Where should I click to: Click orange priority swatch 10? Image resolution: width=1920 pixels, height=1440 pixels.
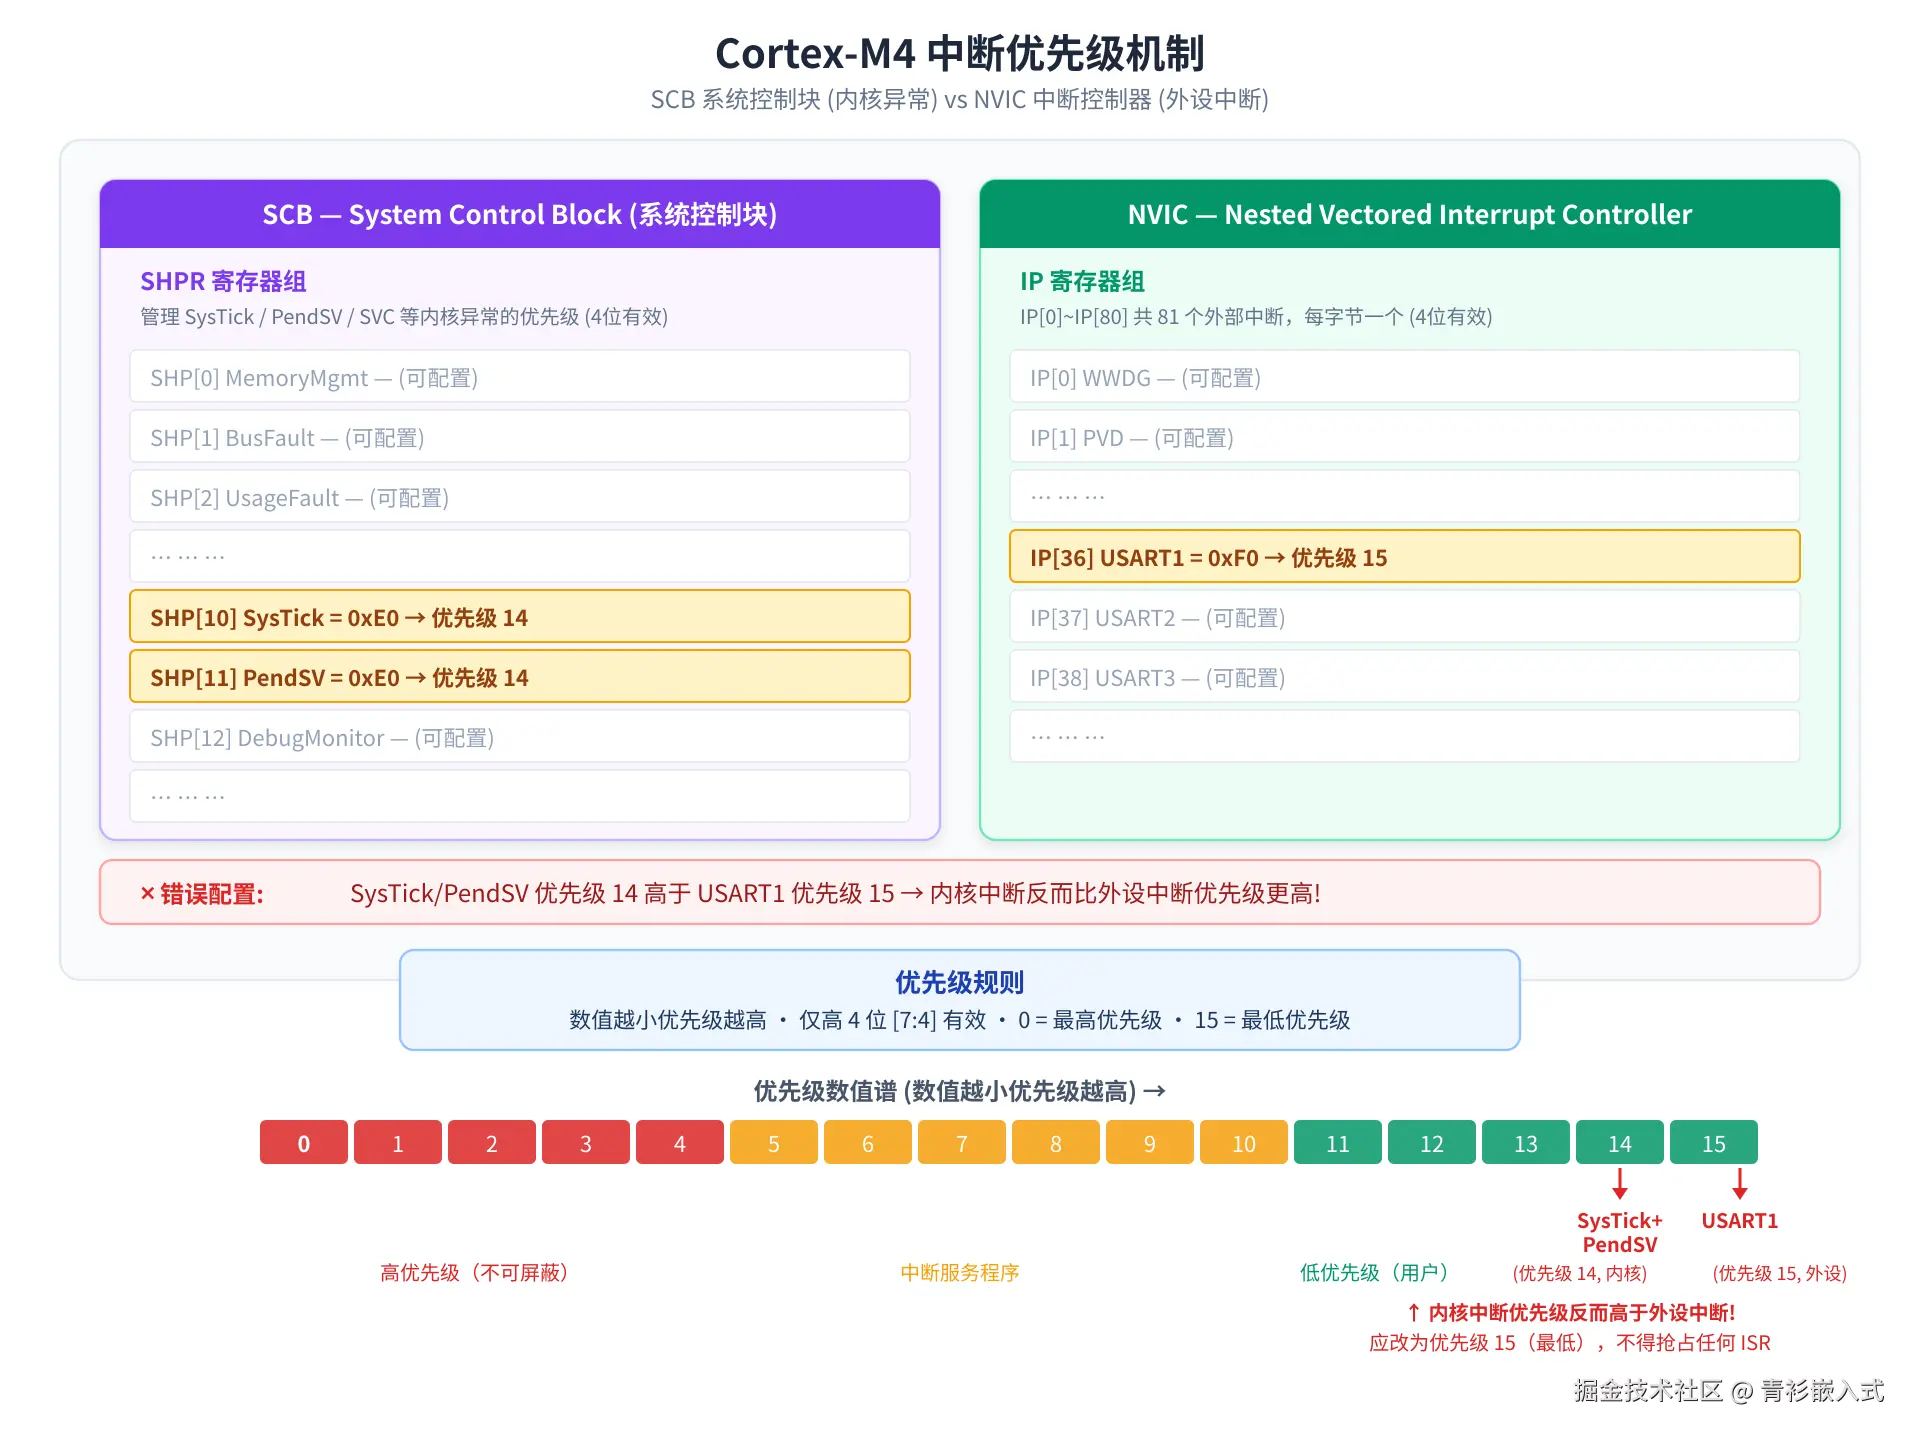point(1244,1142)
